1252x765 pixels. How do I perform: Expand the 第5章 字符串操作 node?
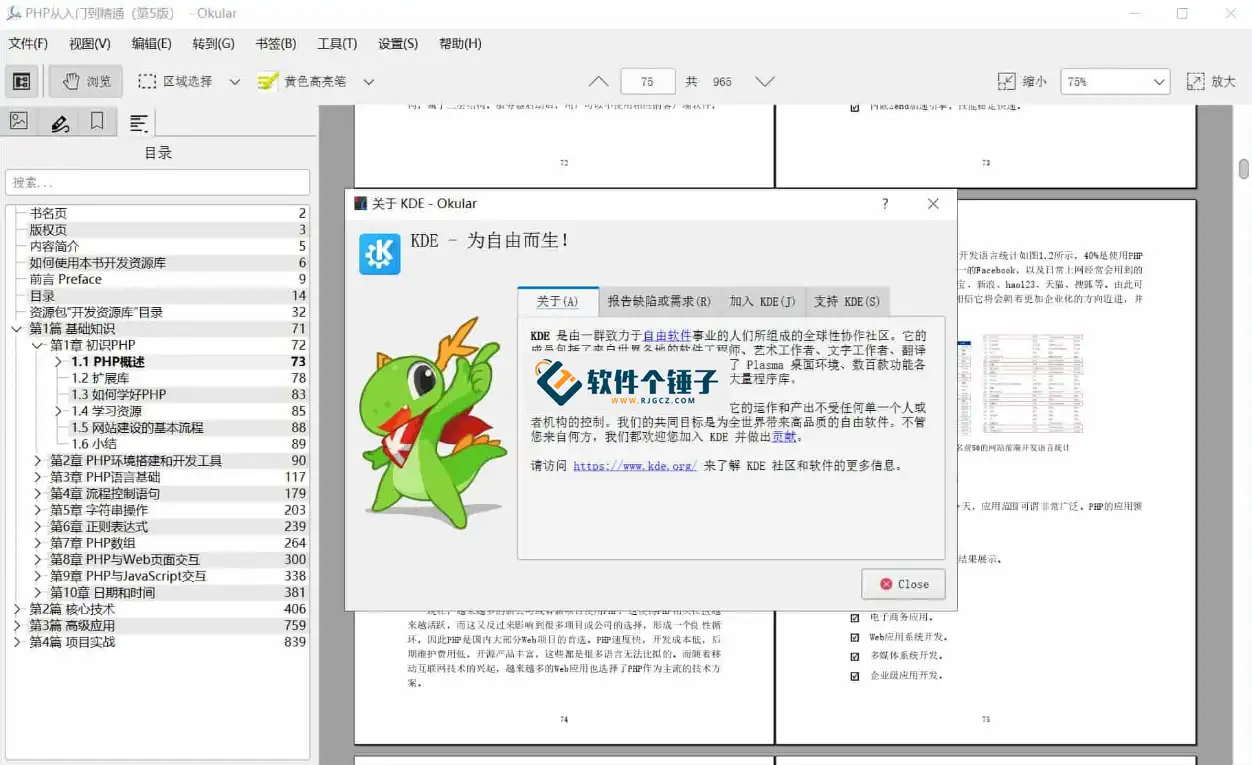click(x=38, y=510)
